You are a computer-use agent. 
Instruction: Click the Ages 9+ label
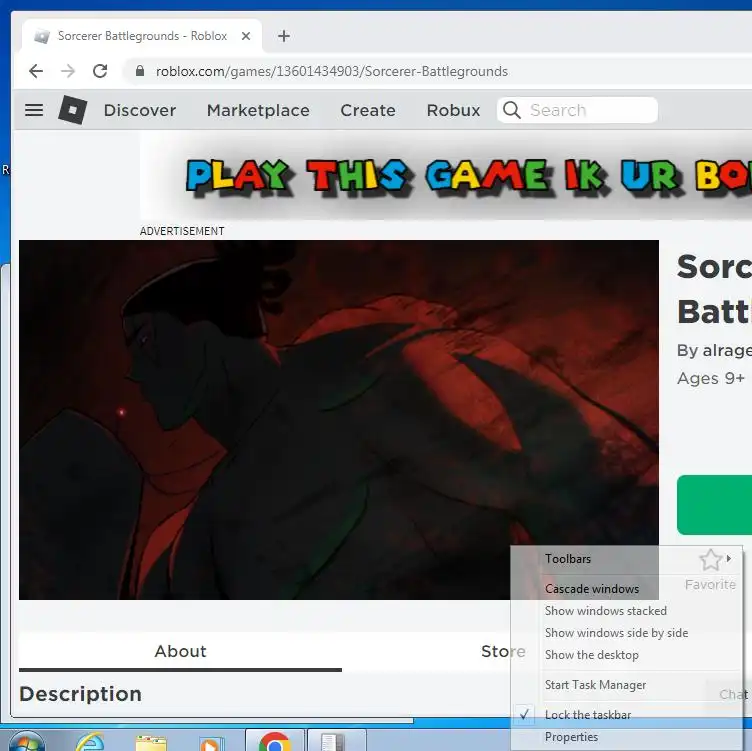[711, 378]
